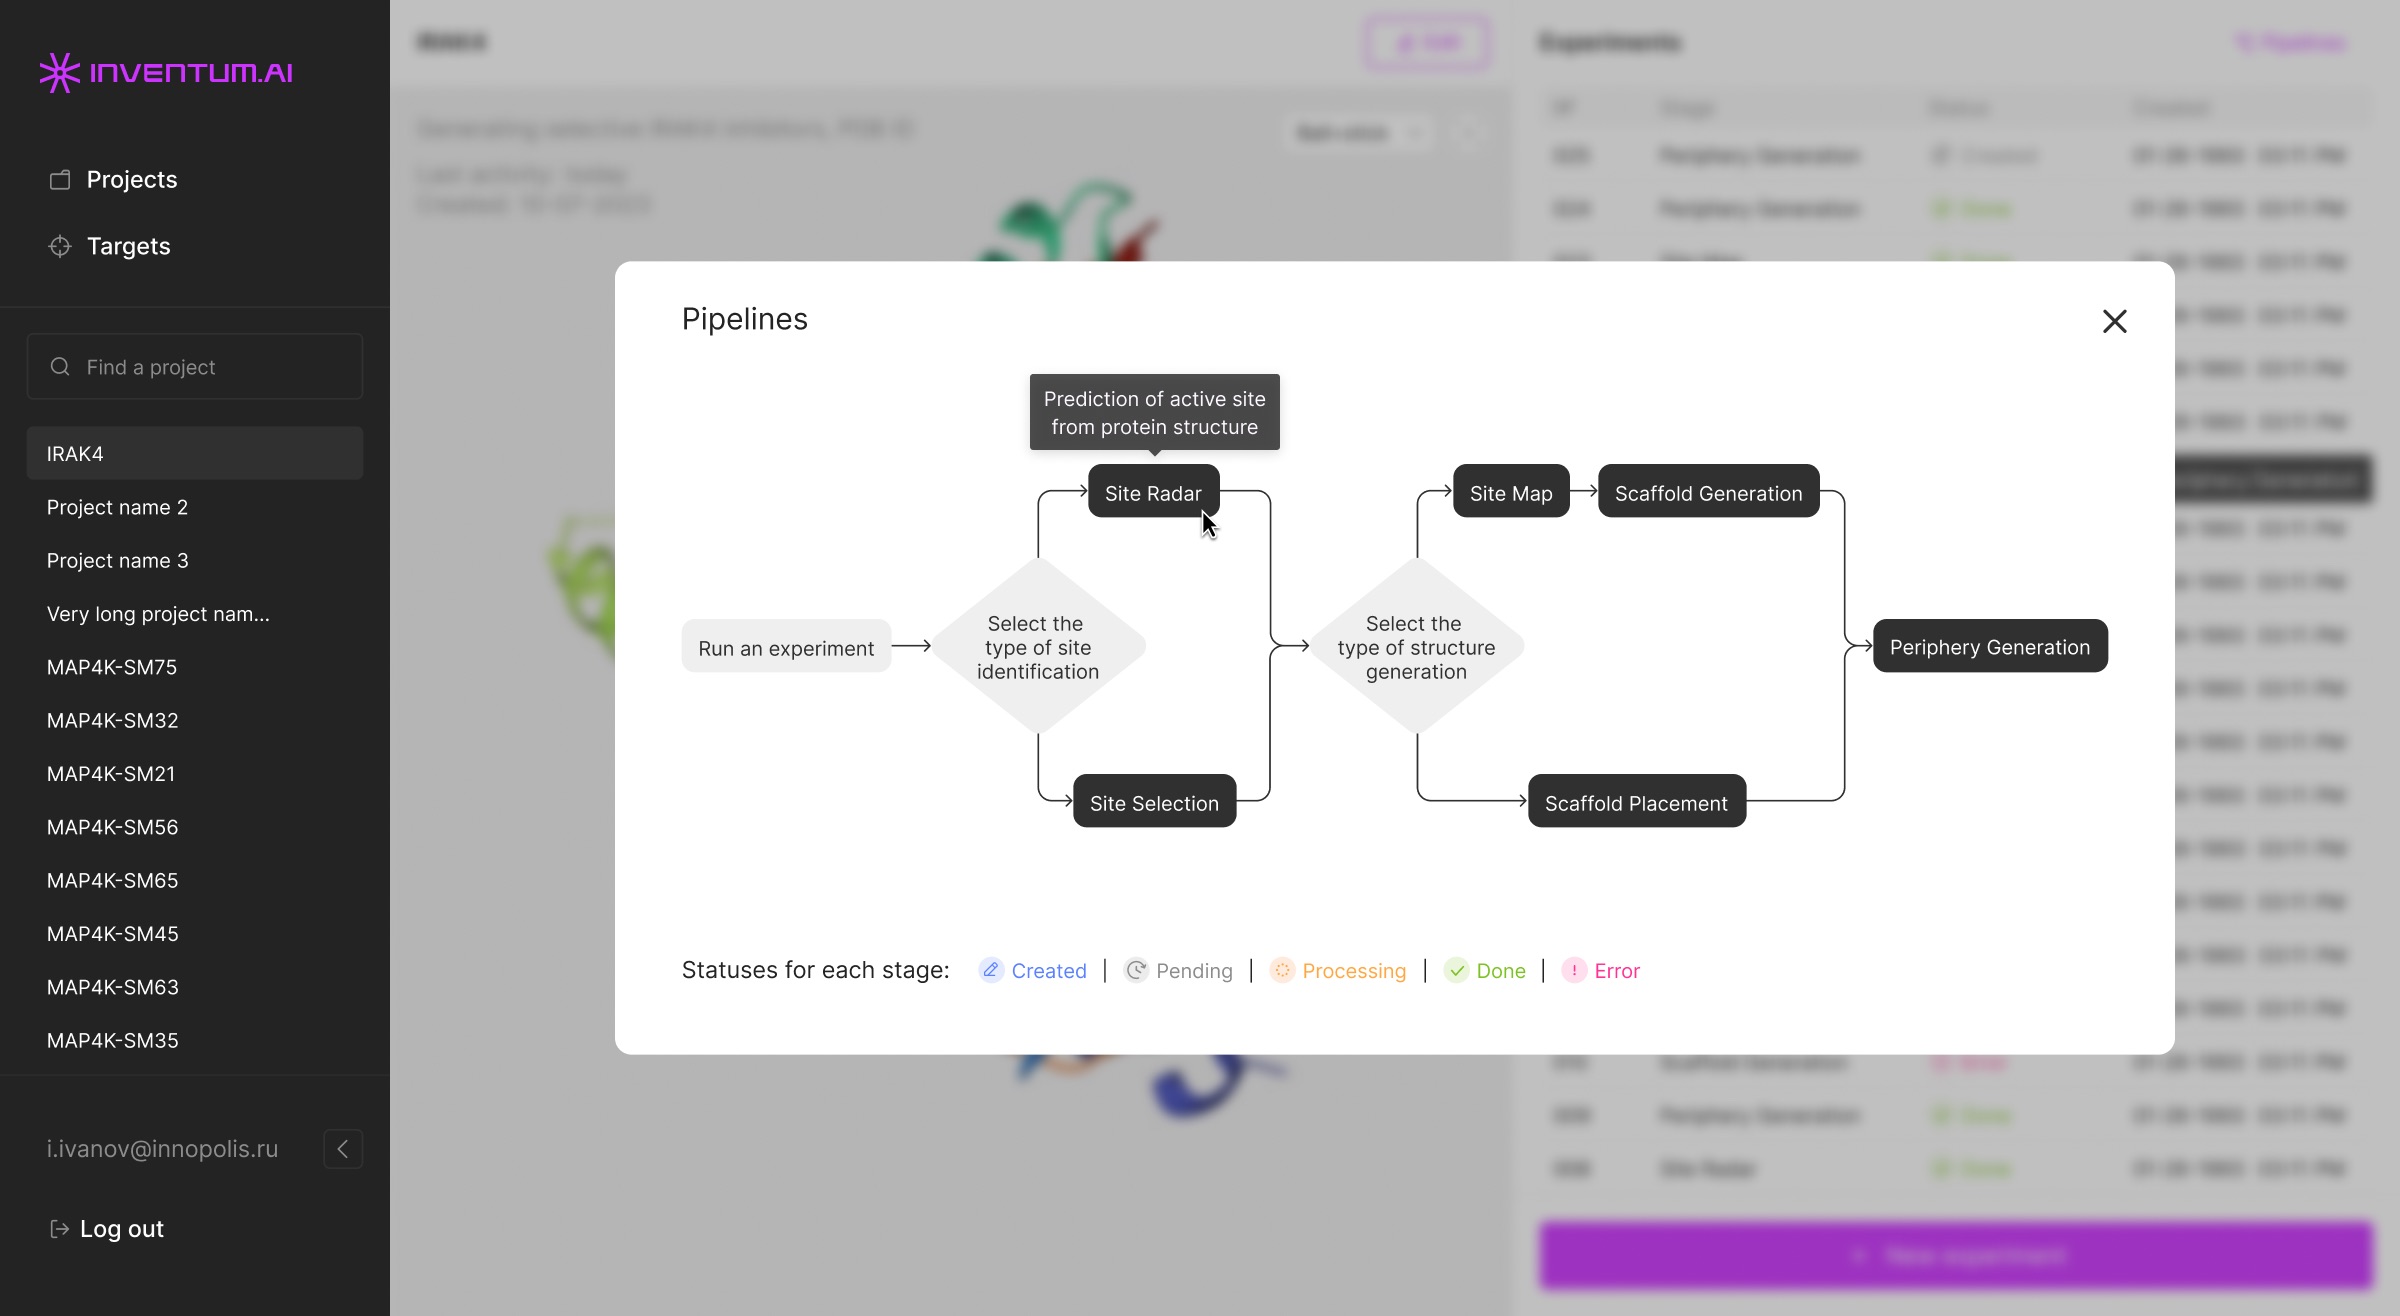Viewport: 2400px width, 1316px height.
Task: Click the Processing spinner status icon
Action: click(1282, 970)
